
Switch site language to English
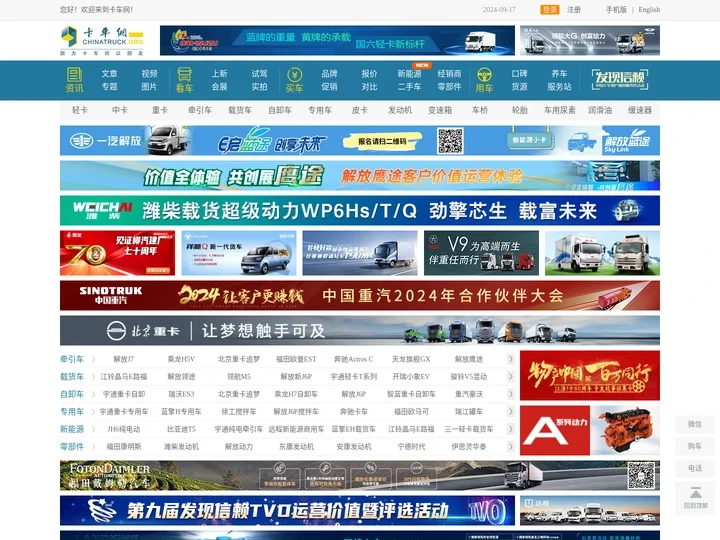tap(649, 10)
